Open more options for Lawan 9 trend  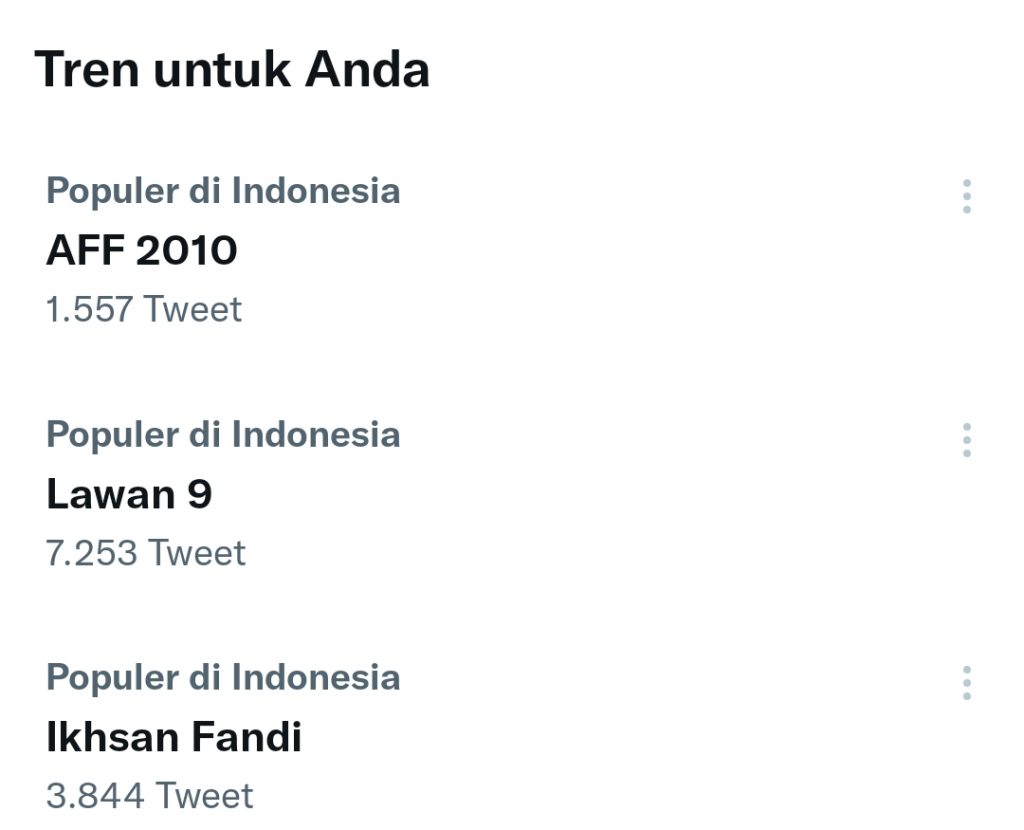point(966,440)
